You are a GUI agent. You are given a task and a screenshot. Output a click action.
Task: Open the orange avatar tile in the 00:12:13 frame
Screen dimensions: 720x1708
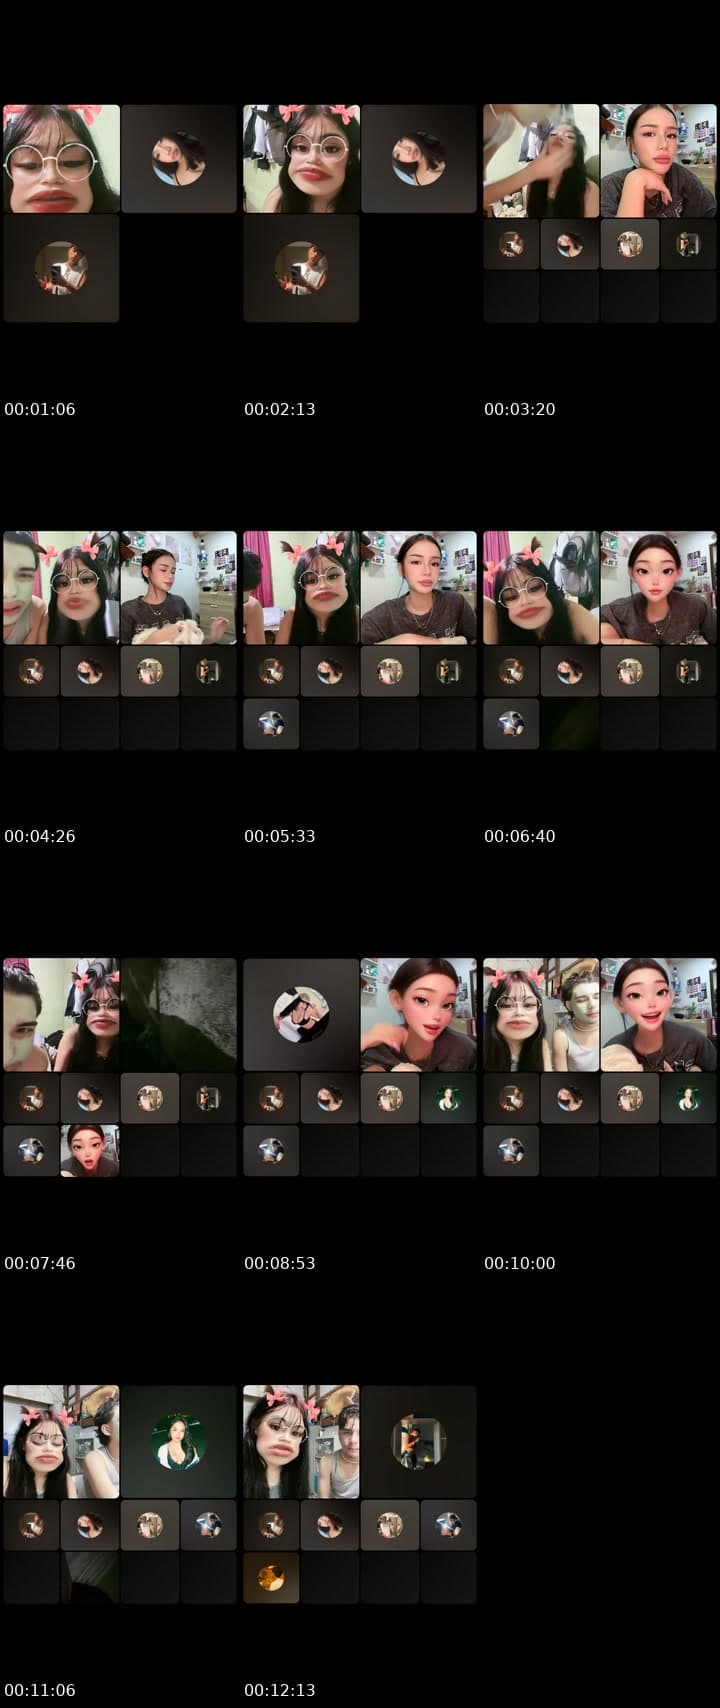point(271,1578)
